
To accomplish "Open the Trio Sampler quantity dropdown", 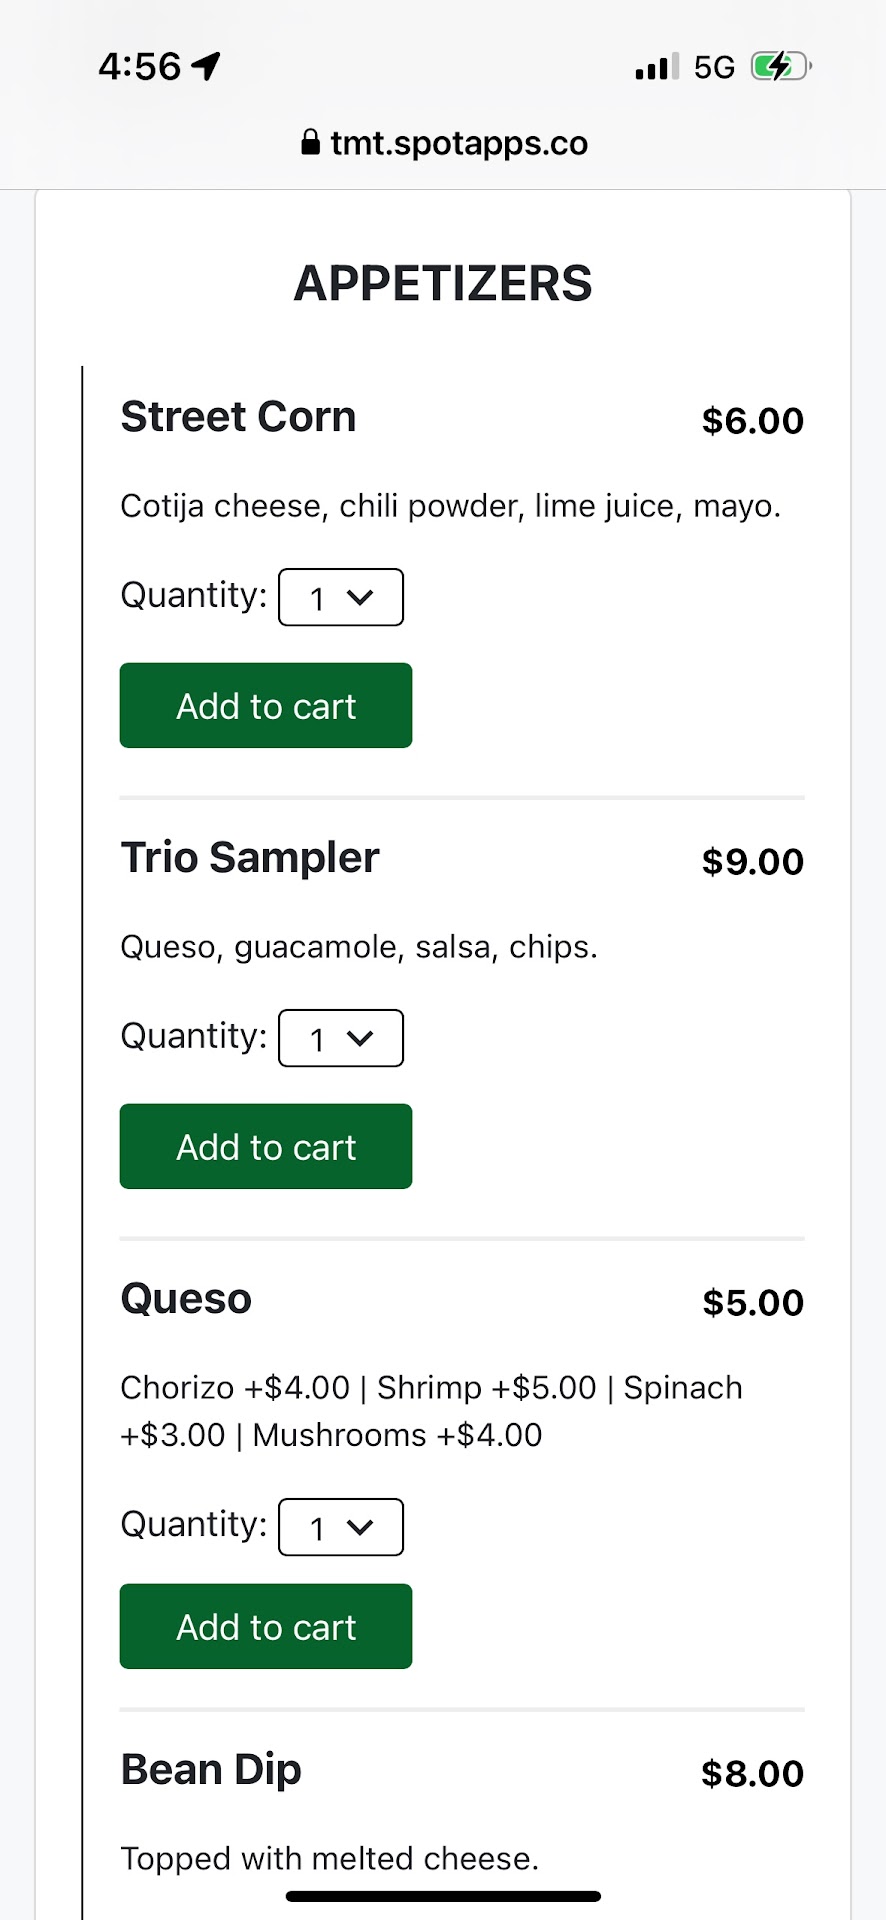I will (341, 1039).
